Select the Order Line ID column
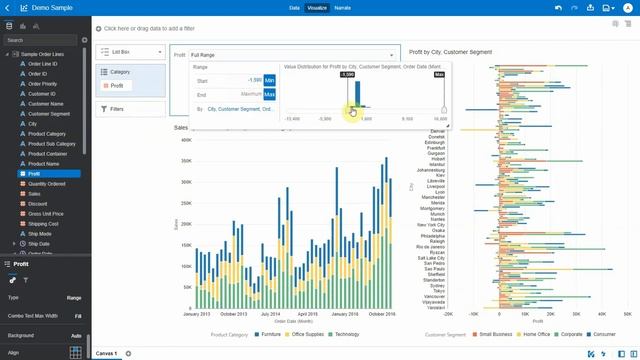This screenshot has height=360, width=640. 43,64
